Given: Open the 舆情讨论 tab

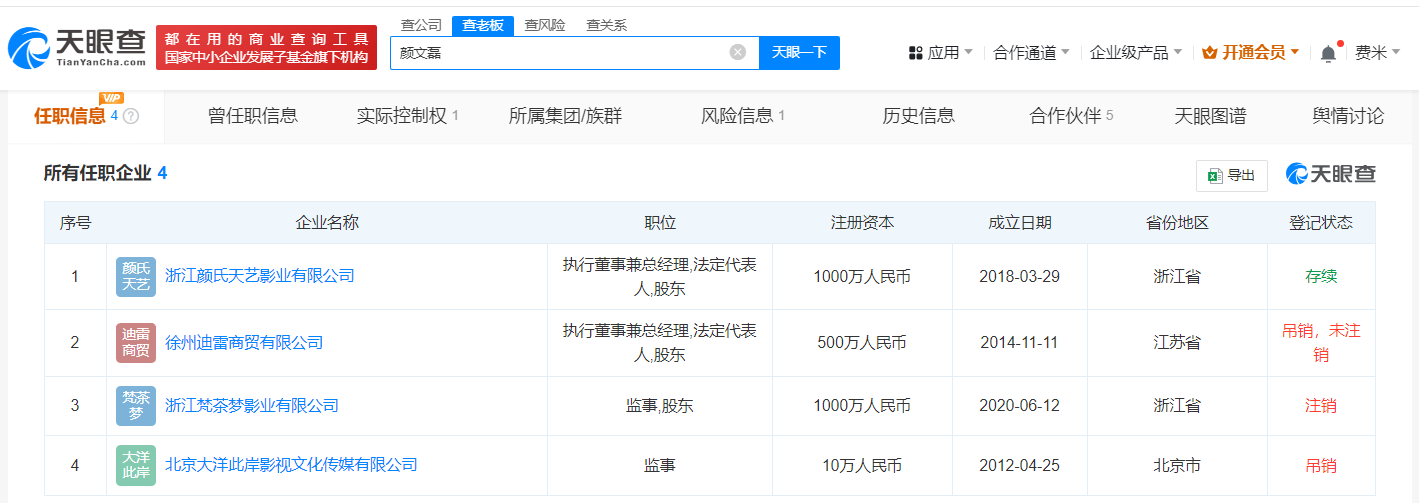Looking at the screenshot, I should 1348,116.
